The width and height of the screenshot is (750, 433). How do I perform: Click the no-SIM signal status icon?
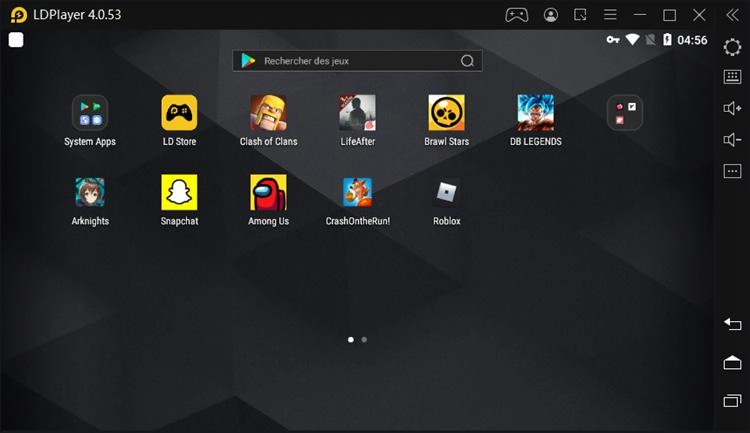click(651, 40)
